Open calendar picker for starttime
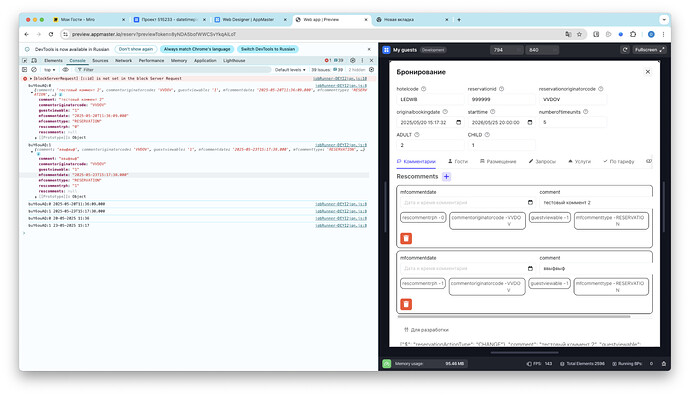This screenshot has height=396, width=690. (530, 122)
